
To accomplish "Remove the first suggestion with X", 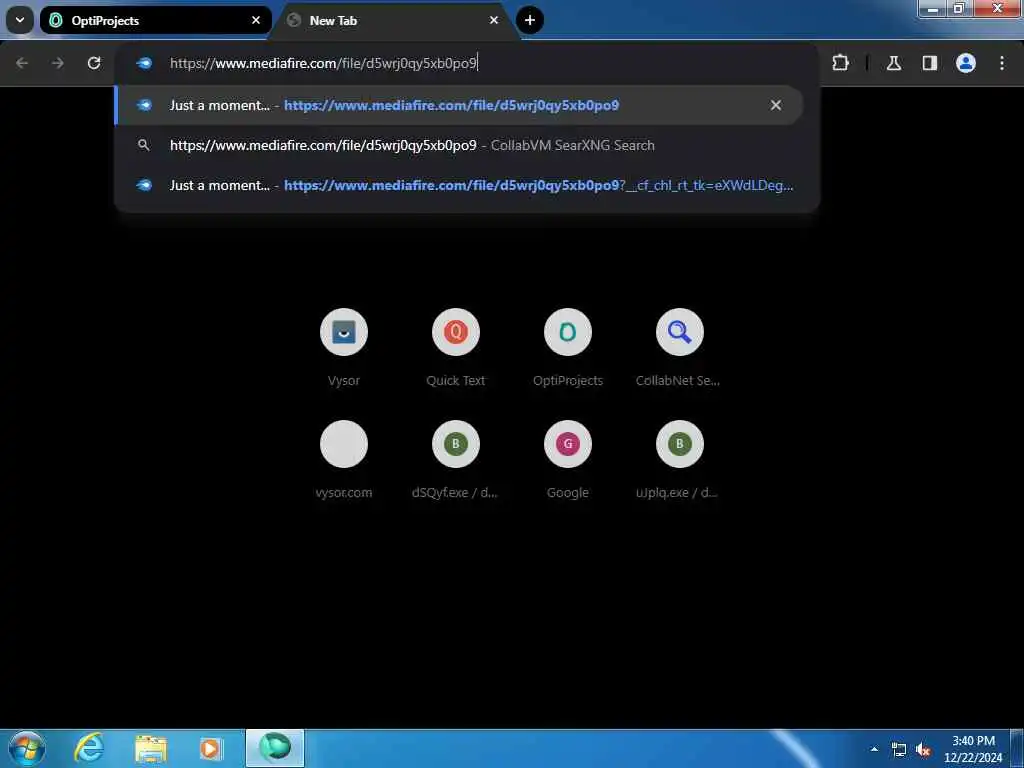I will coord(776,105).
